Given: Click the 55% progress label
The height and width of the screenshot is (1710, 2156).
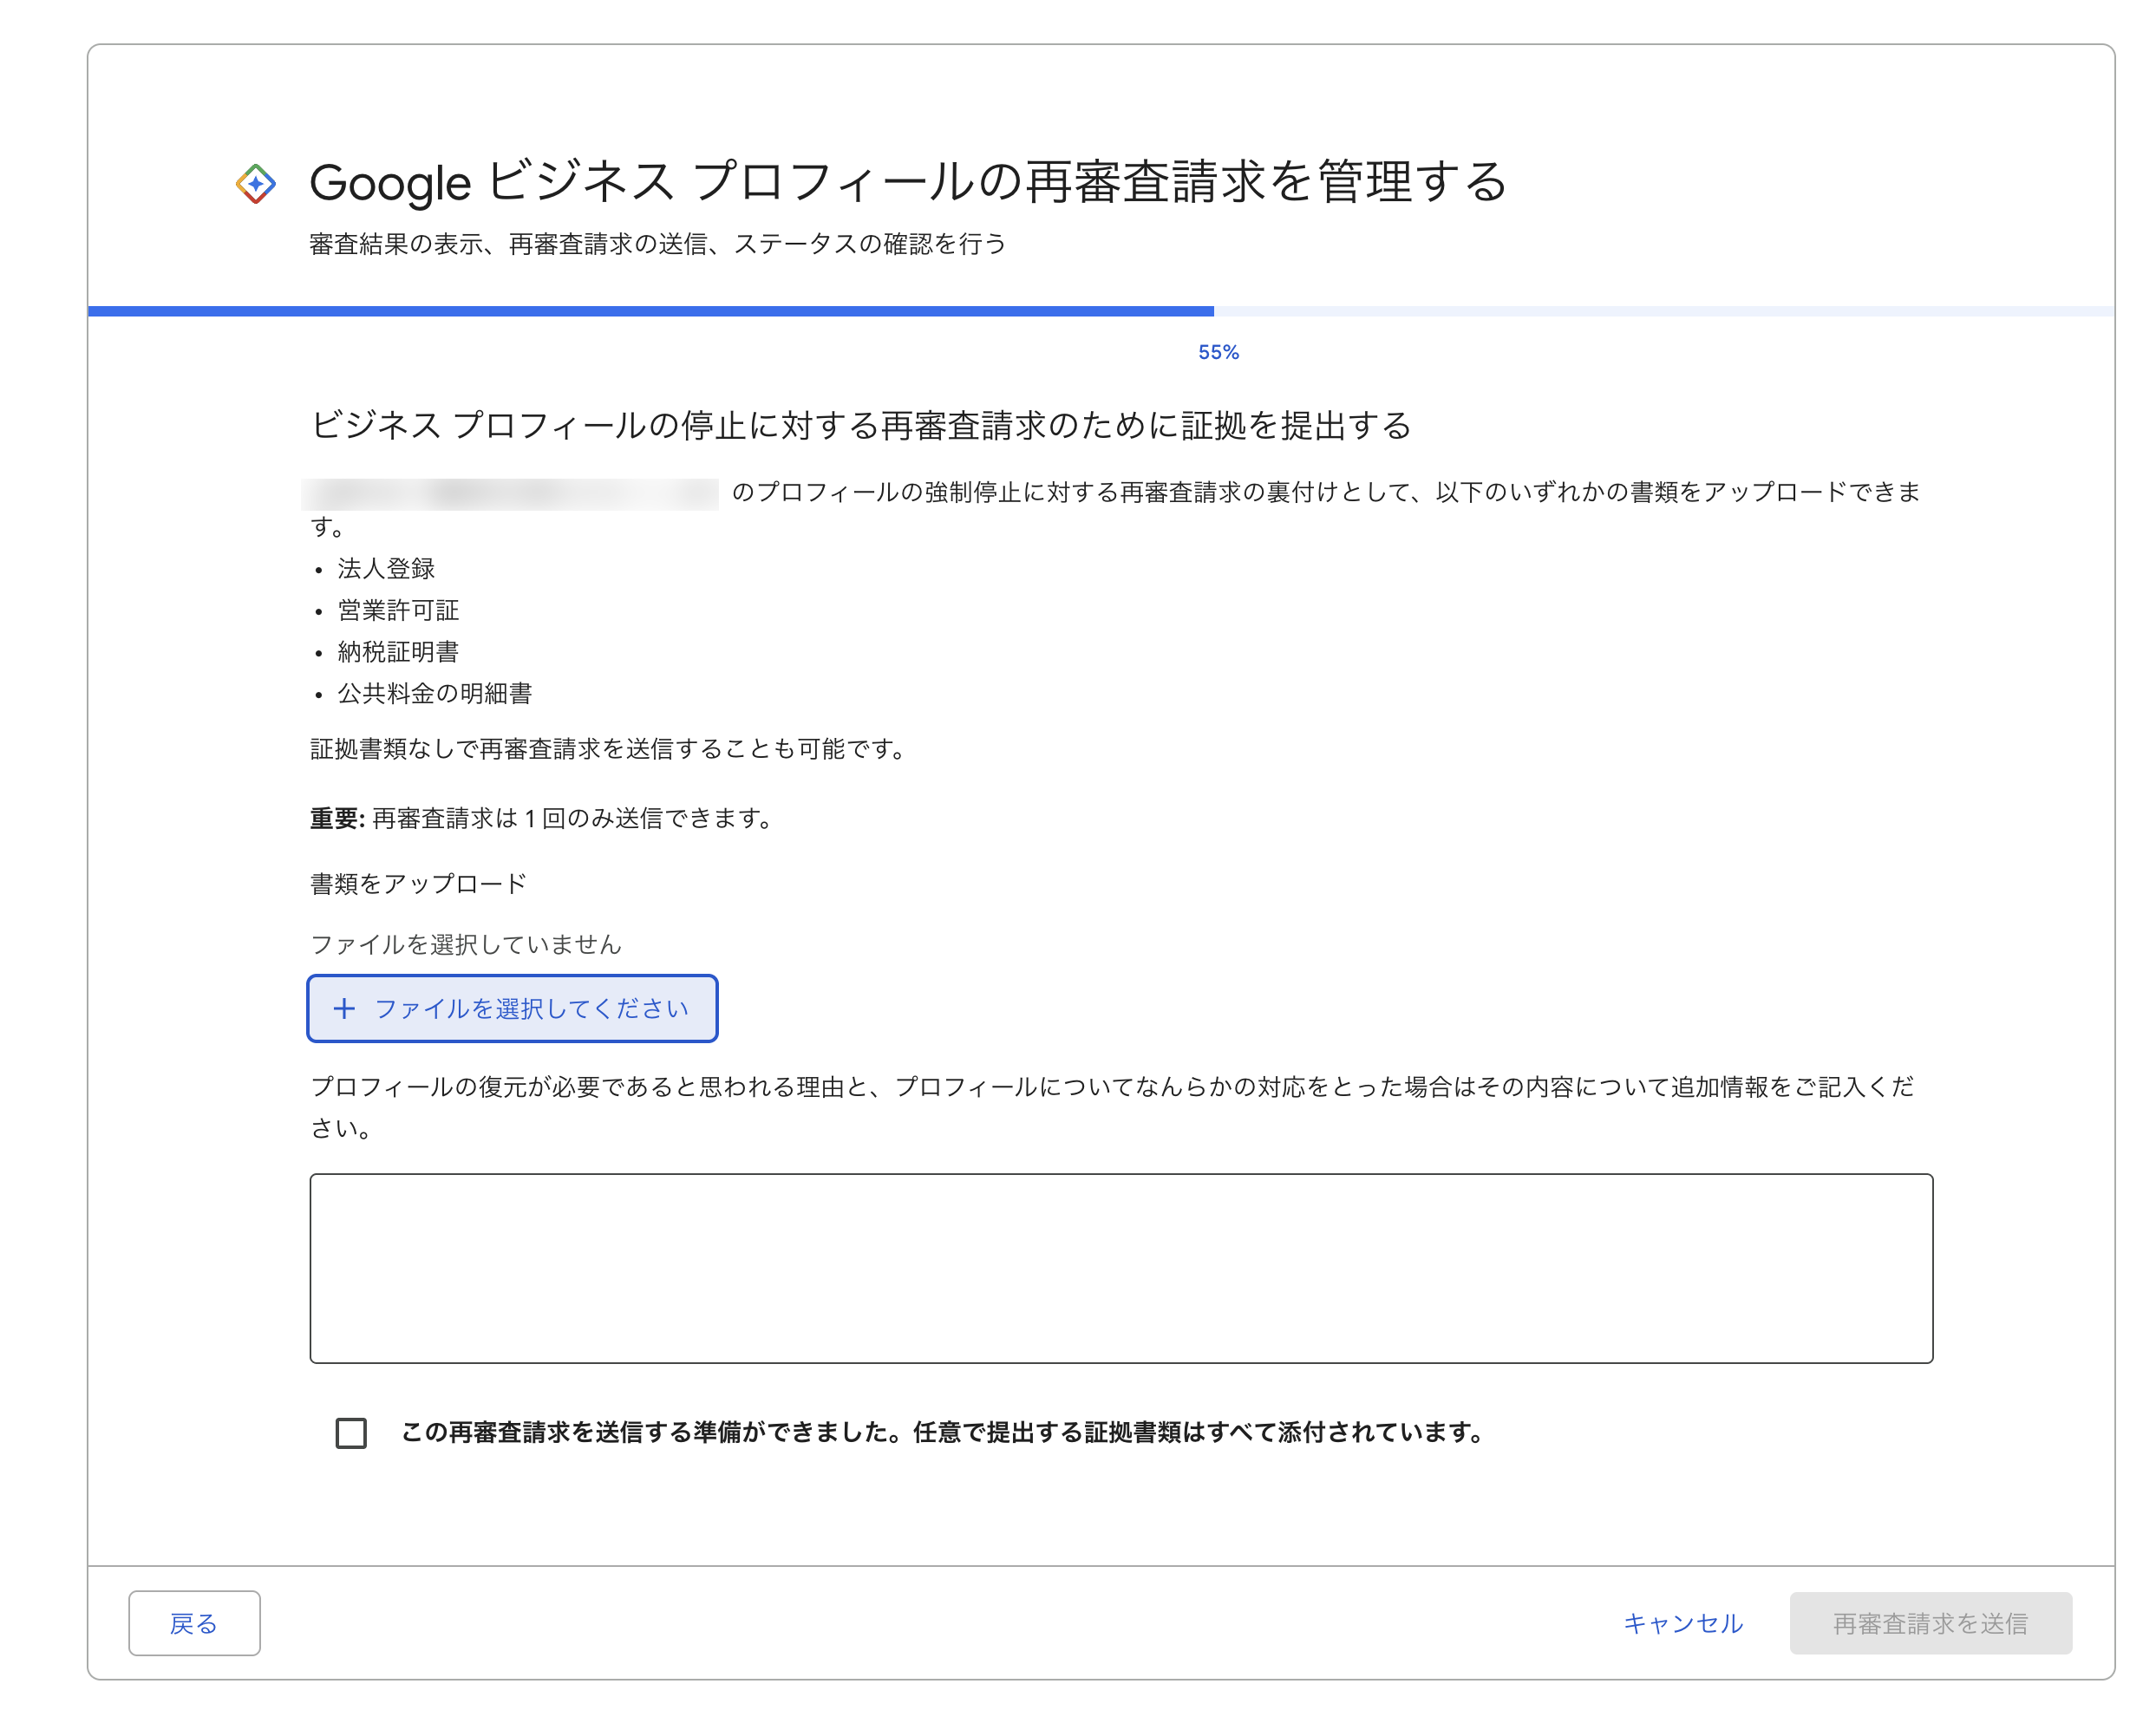Looking at the screenshot, I should coord(1218,352).
